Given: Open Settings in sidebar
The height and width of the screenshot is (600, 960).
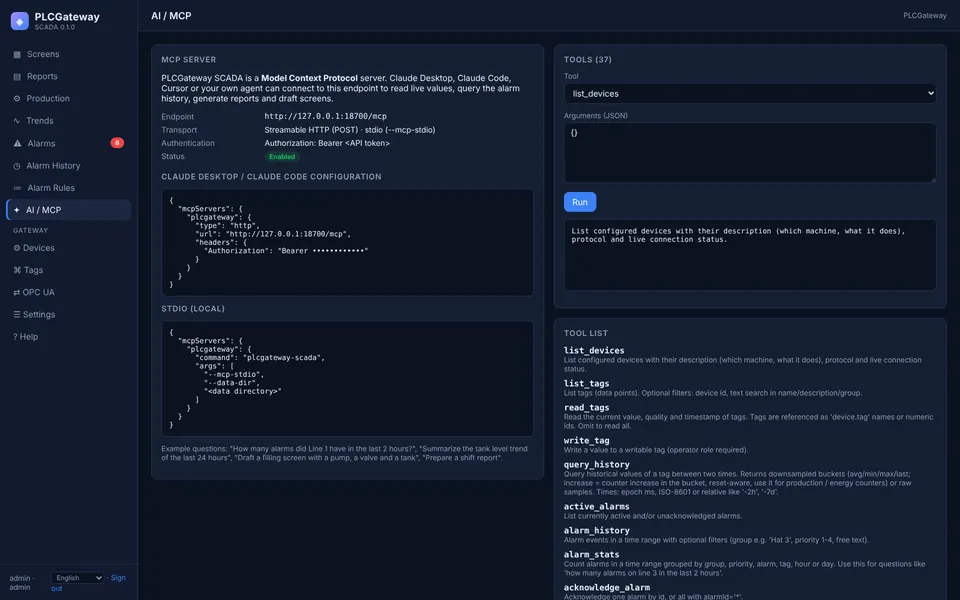Looking at the screenshot, I should [x=69, y=314].
